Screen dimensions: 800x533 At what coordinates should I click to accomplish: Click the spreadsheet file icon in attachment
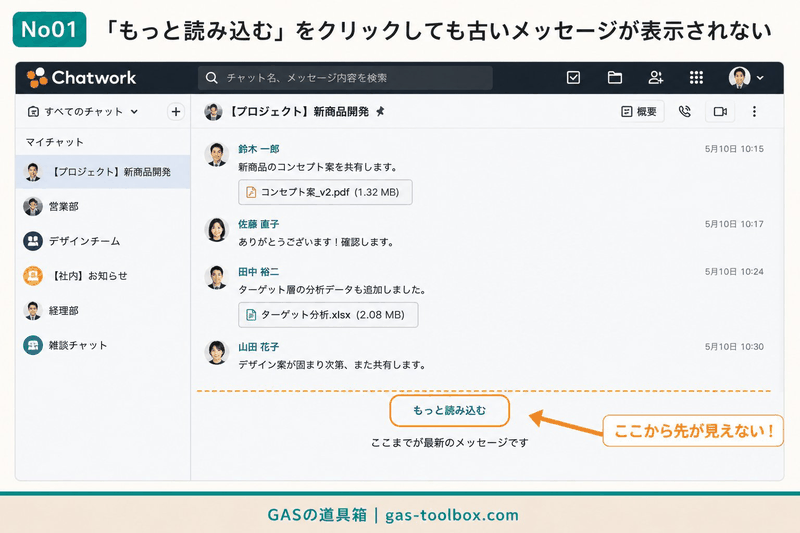(x=251, y=315)
